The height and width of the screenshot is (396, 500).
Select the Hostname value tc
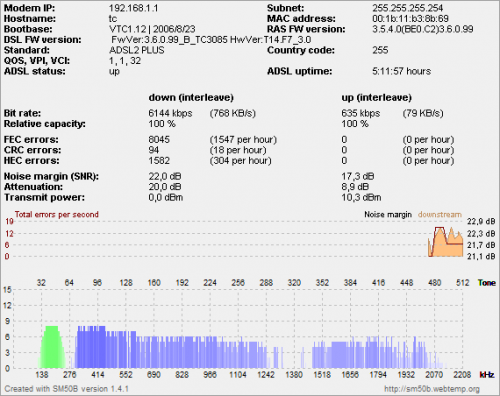tap(113, 19)
